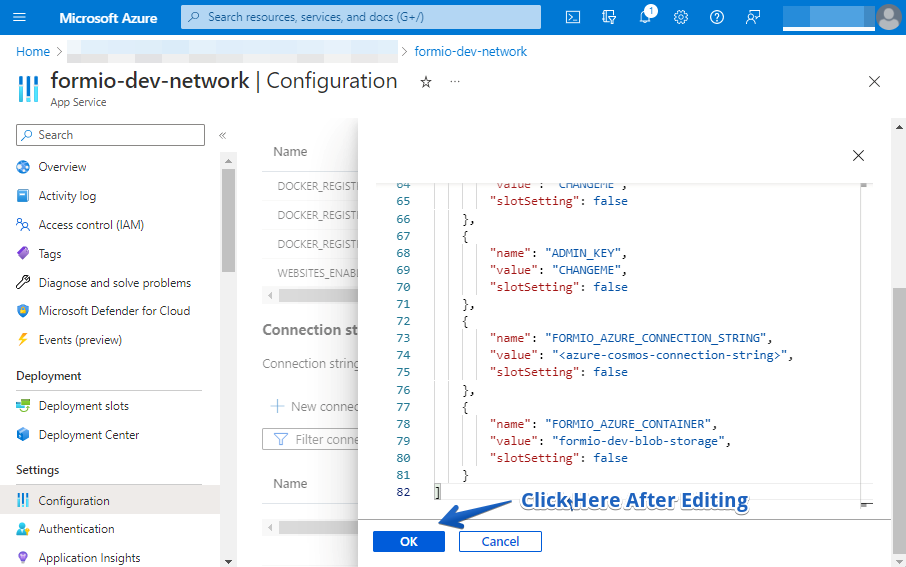Close the Configuration blade with X
The image size is (906, 567).
874,81
